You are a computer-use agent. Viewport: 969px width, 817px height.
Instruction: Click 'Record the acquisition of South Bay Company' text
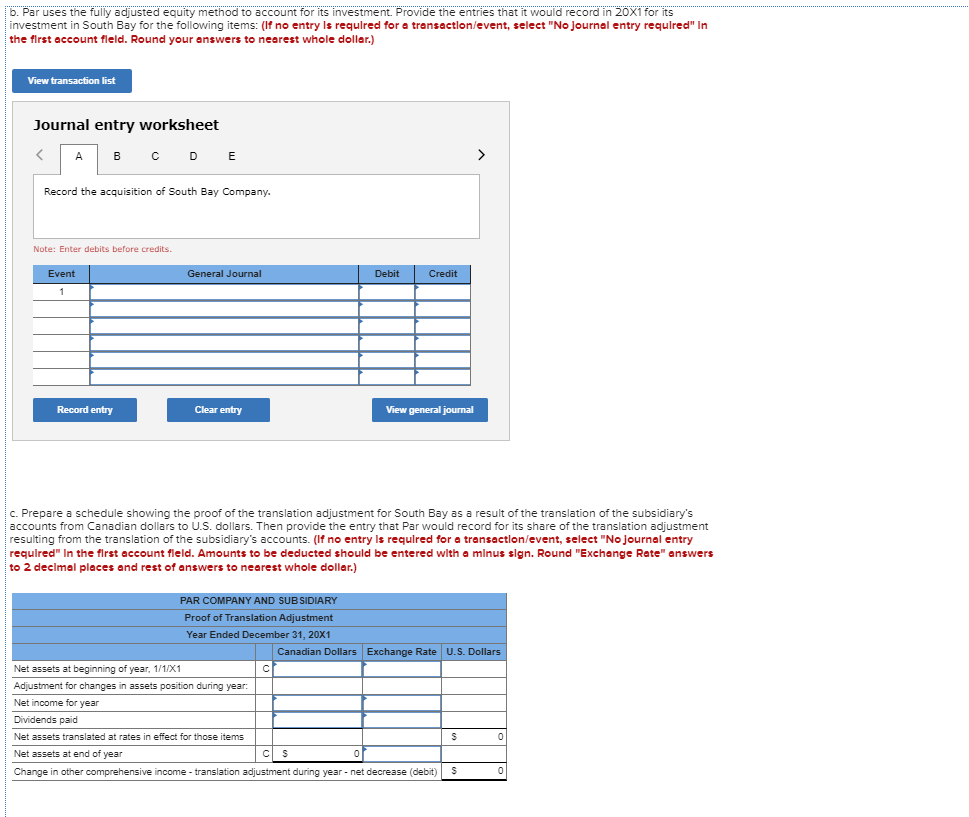point(157,192)
